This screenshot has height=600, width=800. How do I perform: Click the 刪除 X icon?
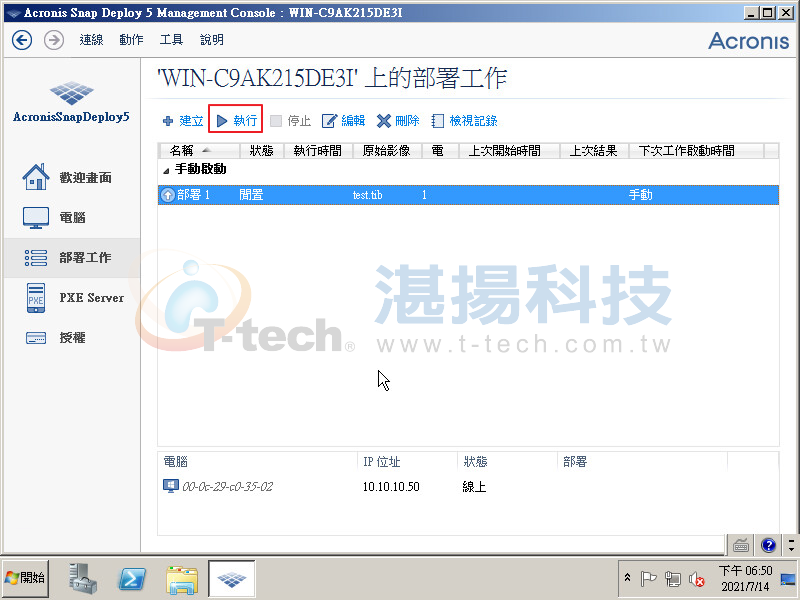tap(384, 121)
